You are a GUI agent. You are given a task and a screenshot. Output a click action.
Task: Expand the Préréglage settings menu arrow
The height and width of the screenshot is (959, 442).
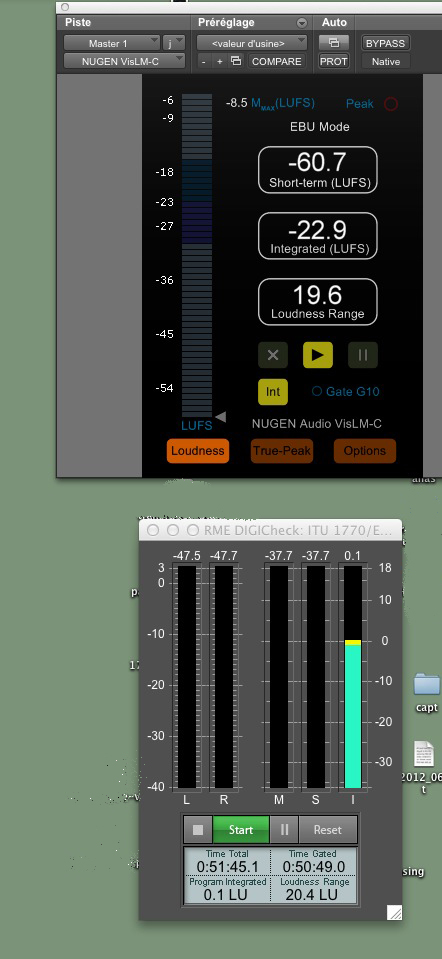301,23
